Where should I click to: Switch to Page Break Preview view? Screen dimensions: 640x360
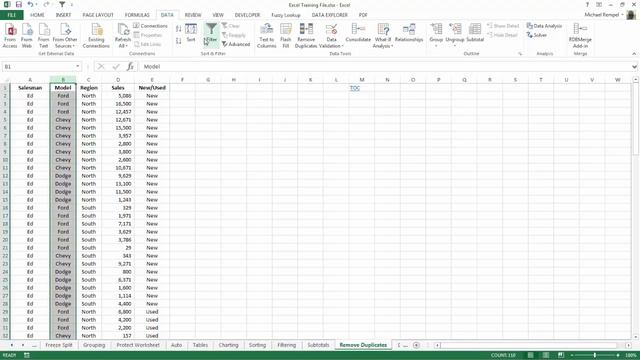[x=561, y=356]
